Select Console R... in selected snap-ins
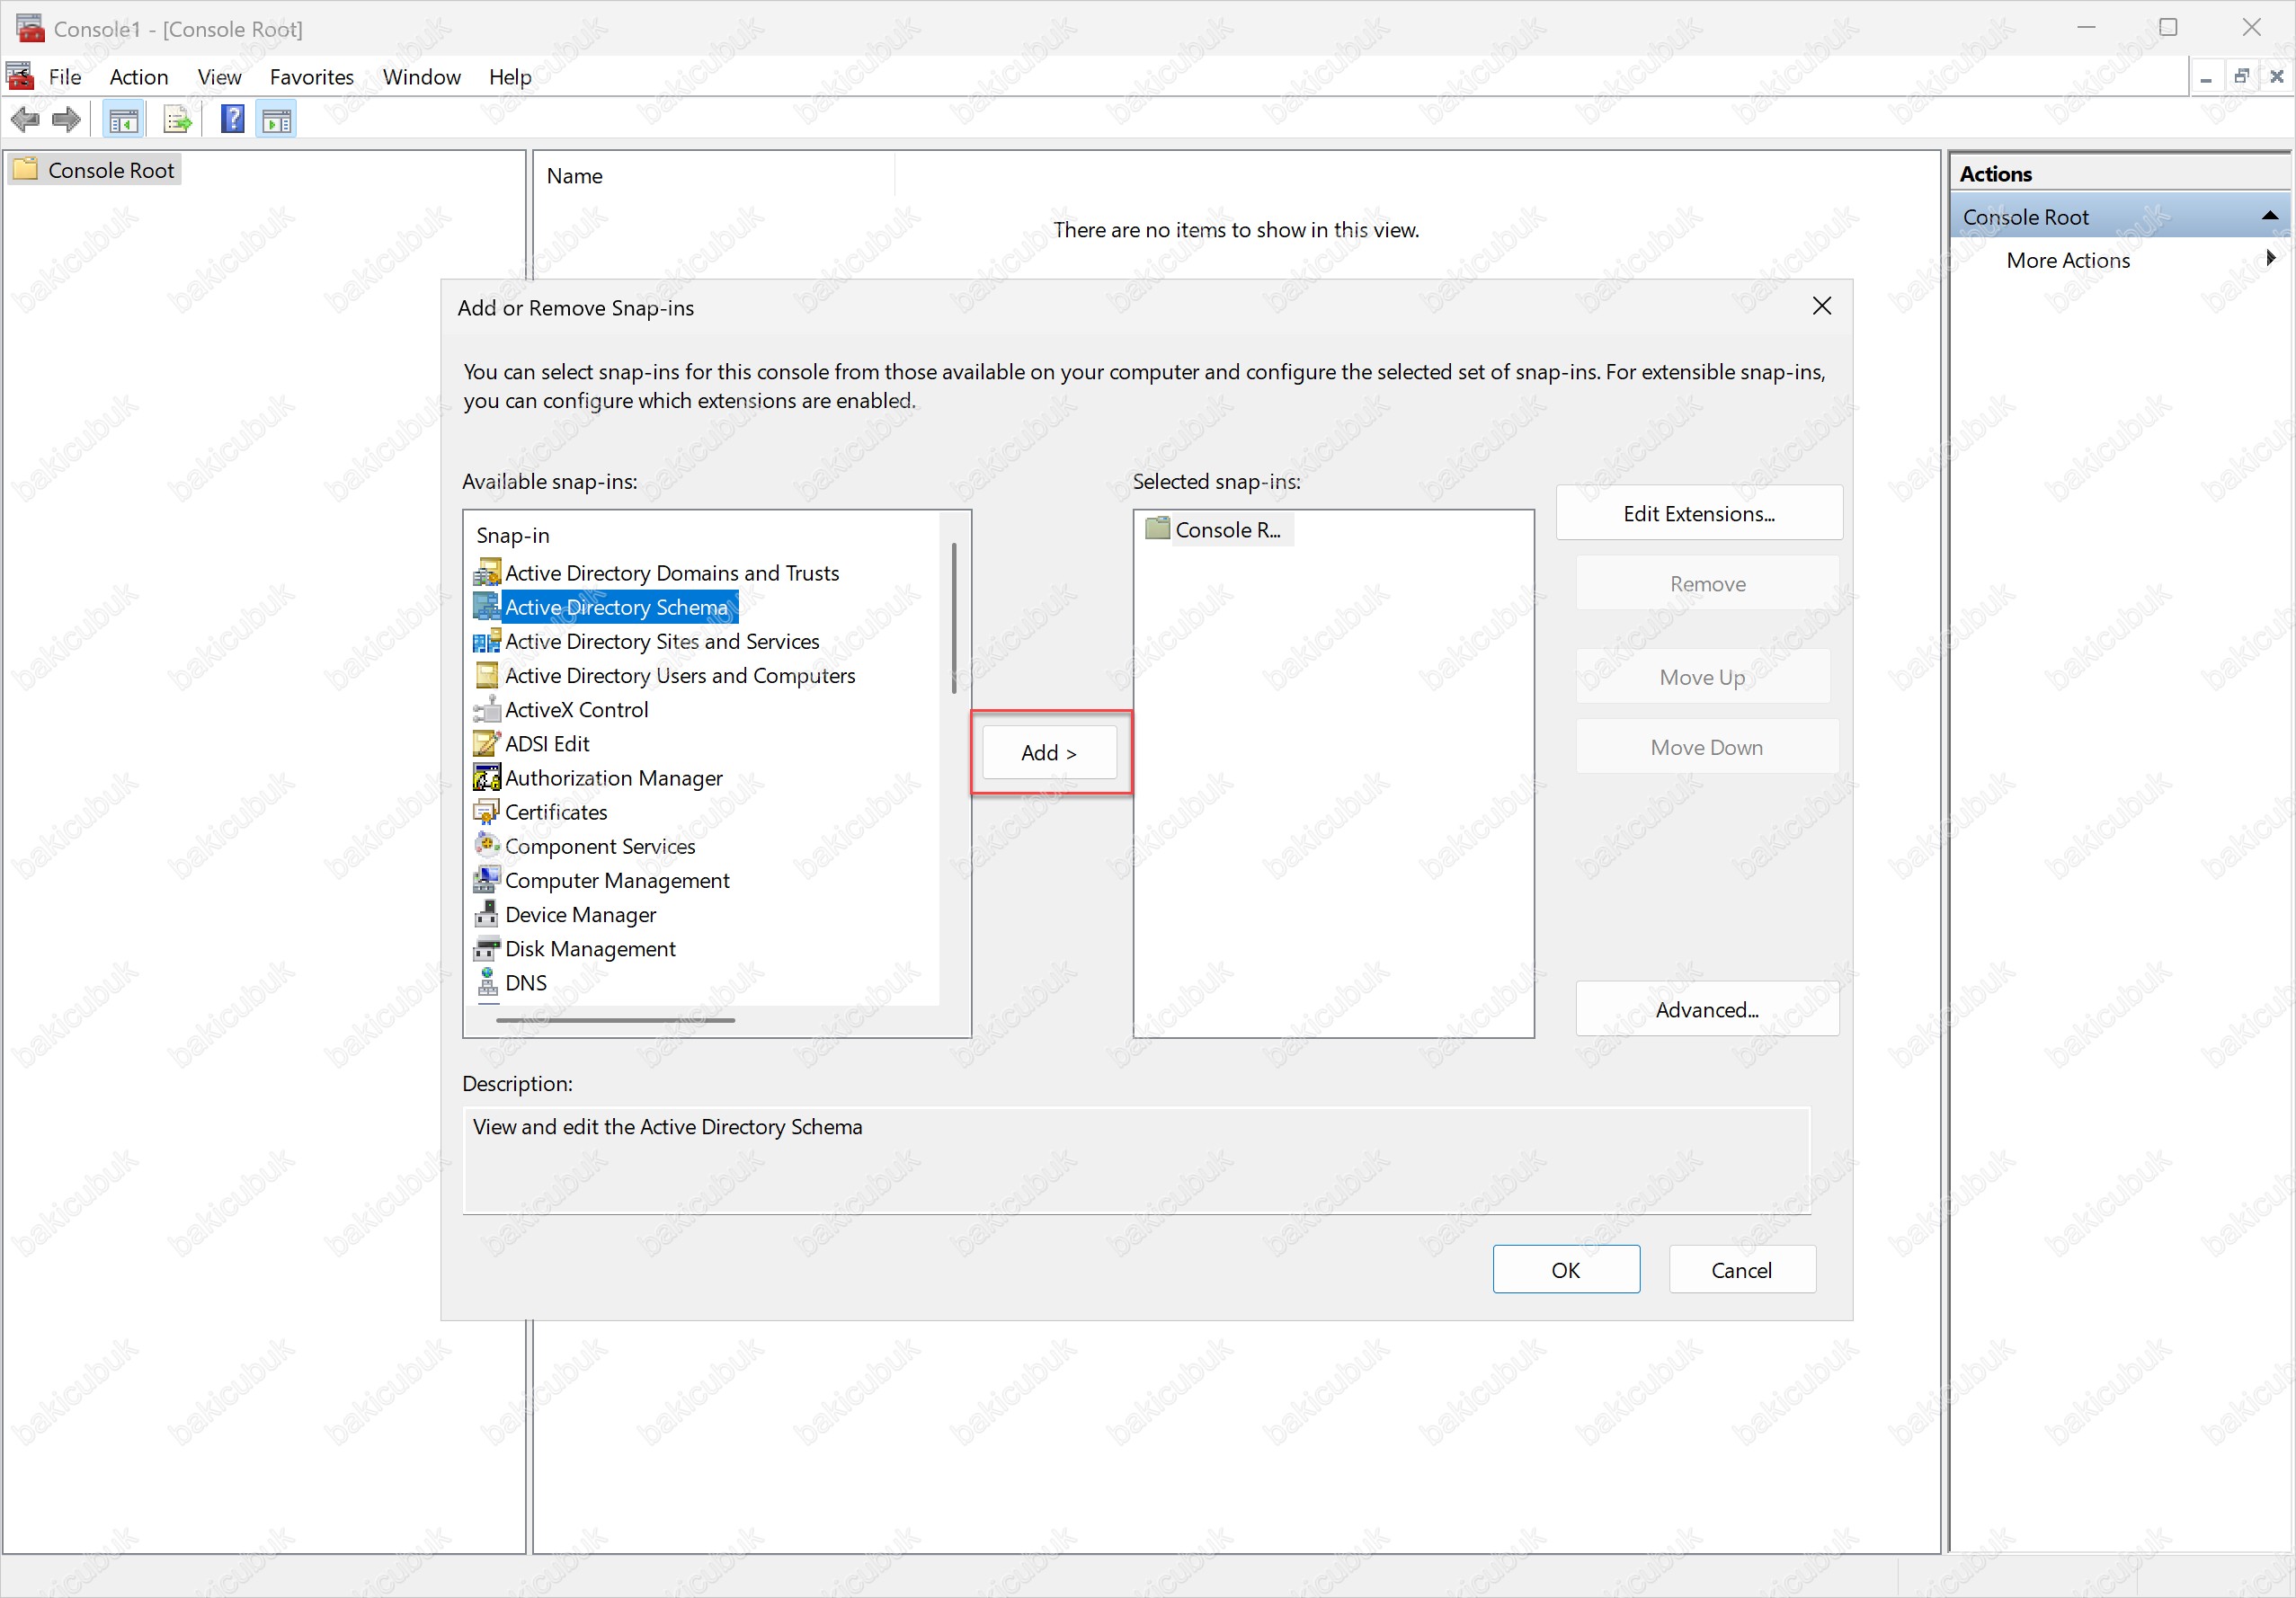The height and width of the screenshot is (1598, 2296). [1227, 530]
